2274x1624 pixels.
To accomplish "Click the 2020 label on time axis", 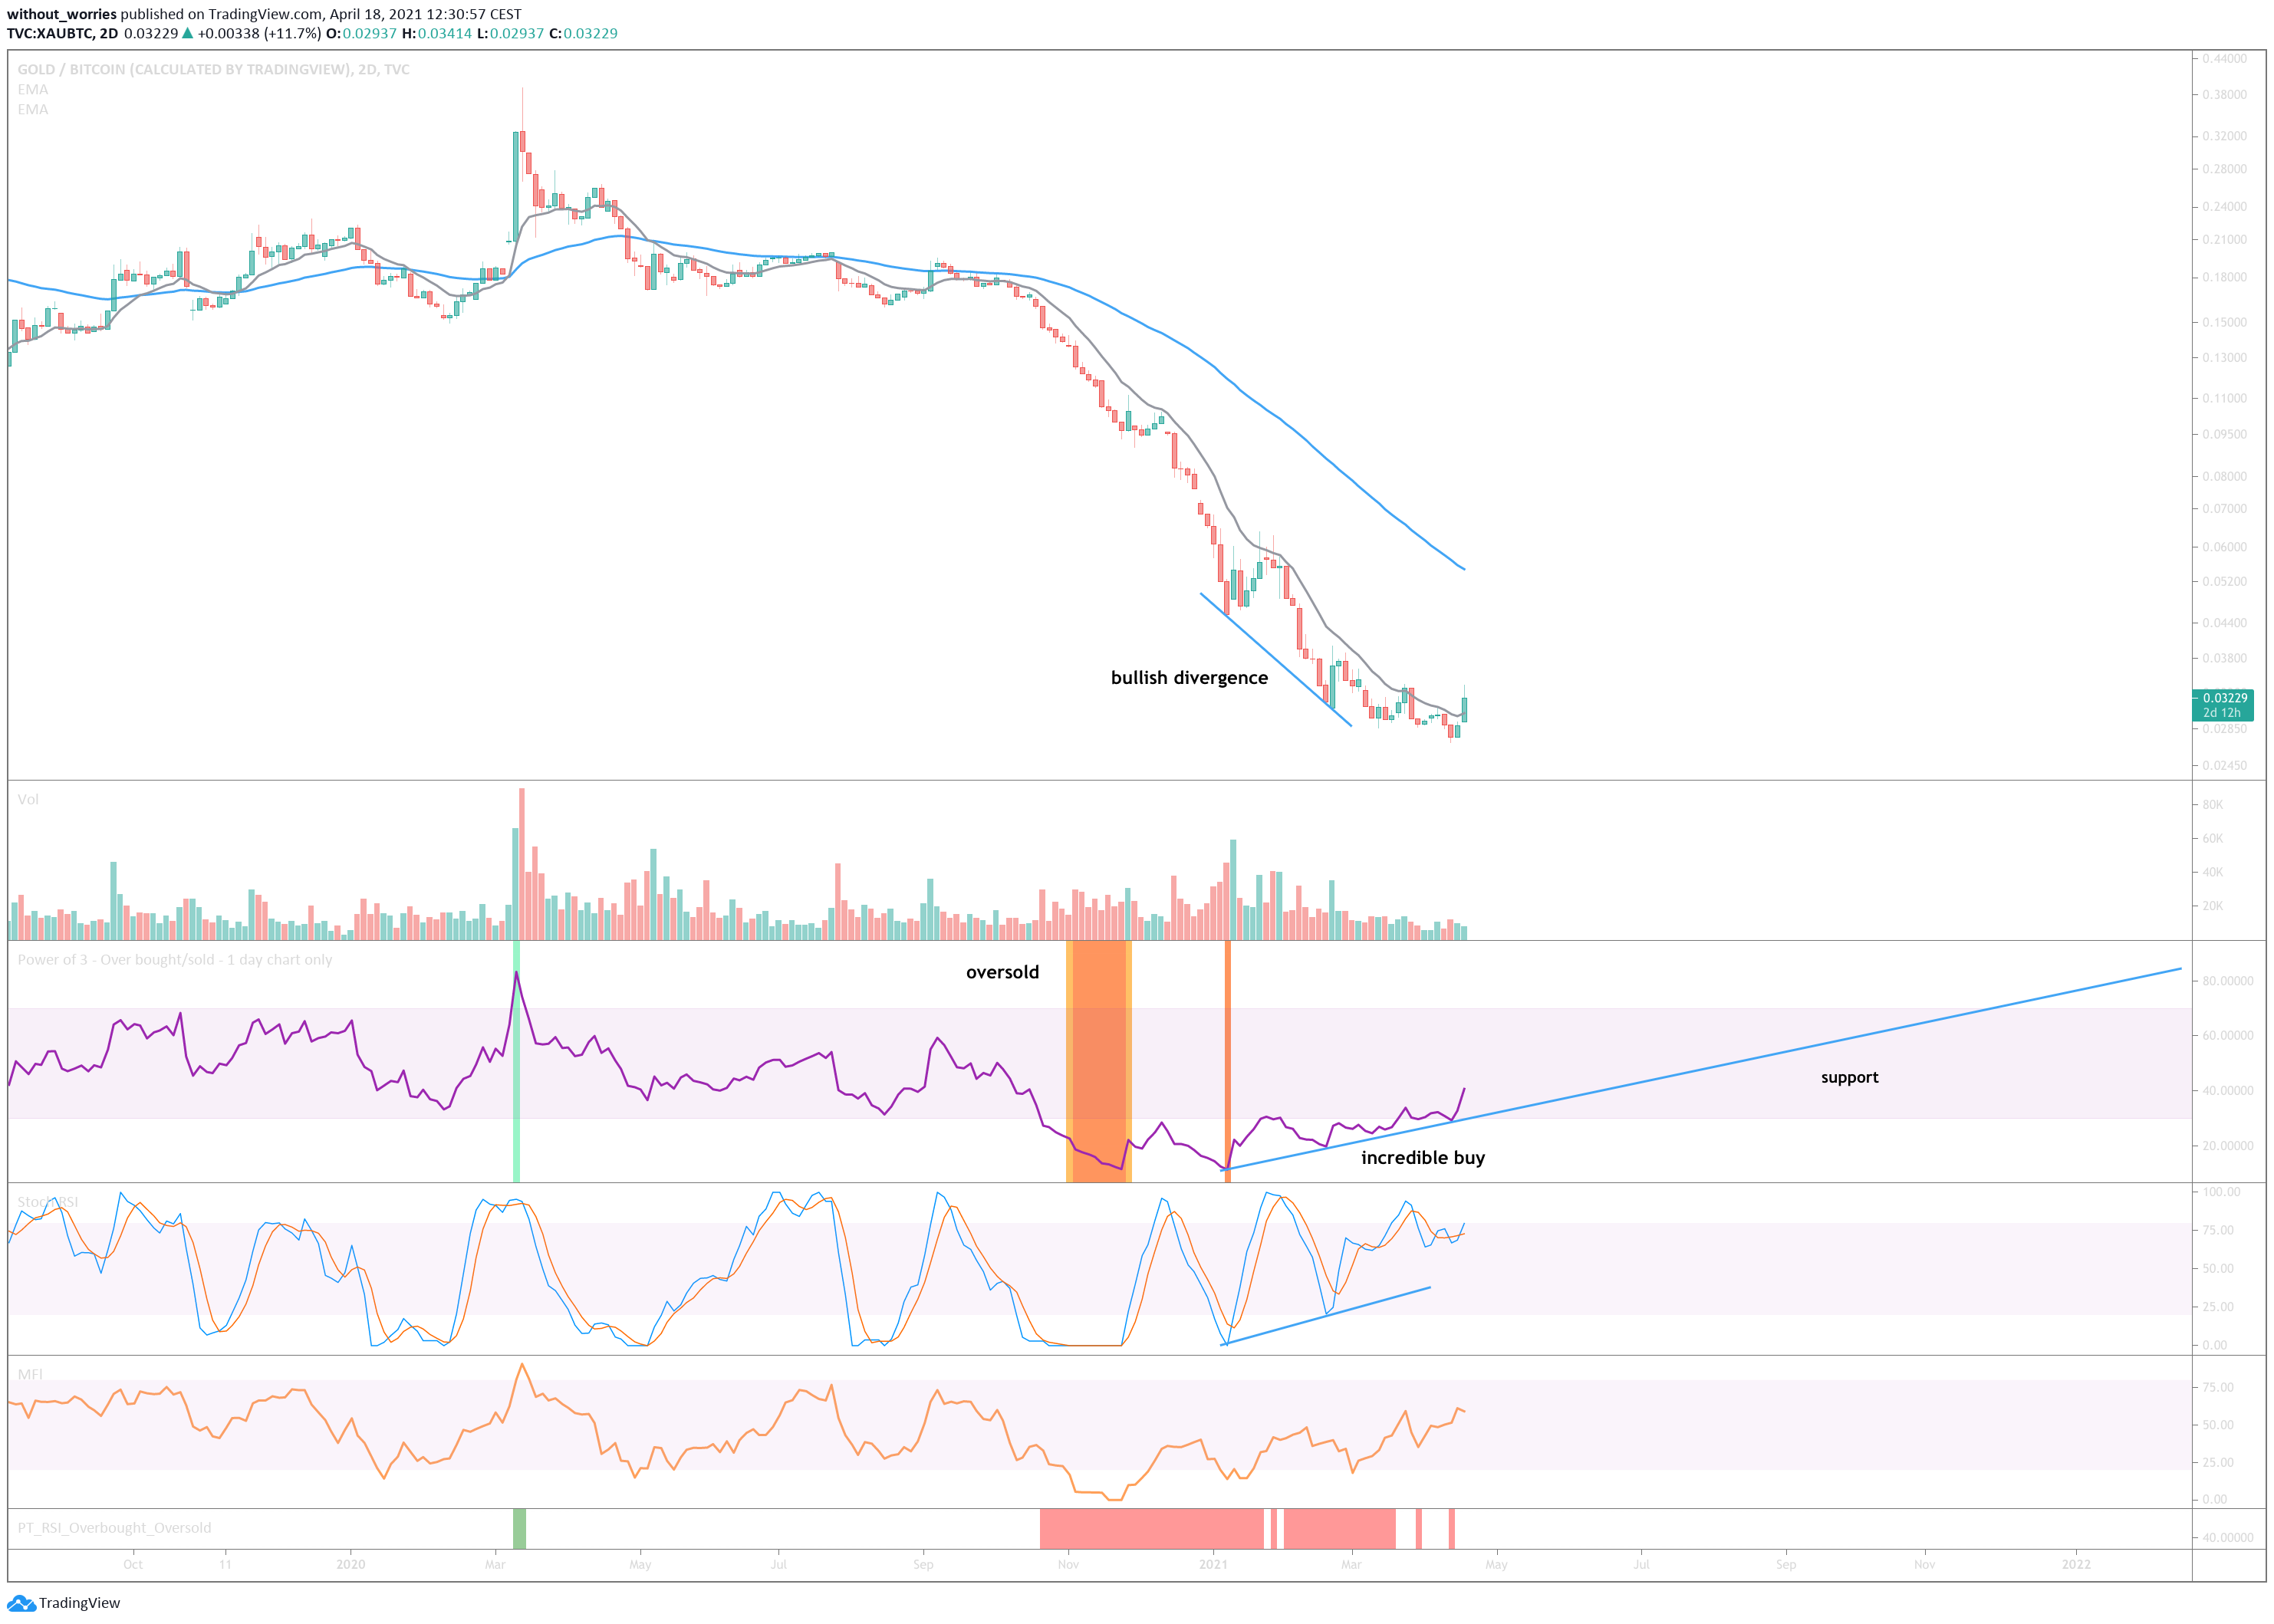I will [350, 1564].
